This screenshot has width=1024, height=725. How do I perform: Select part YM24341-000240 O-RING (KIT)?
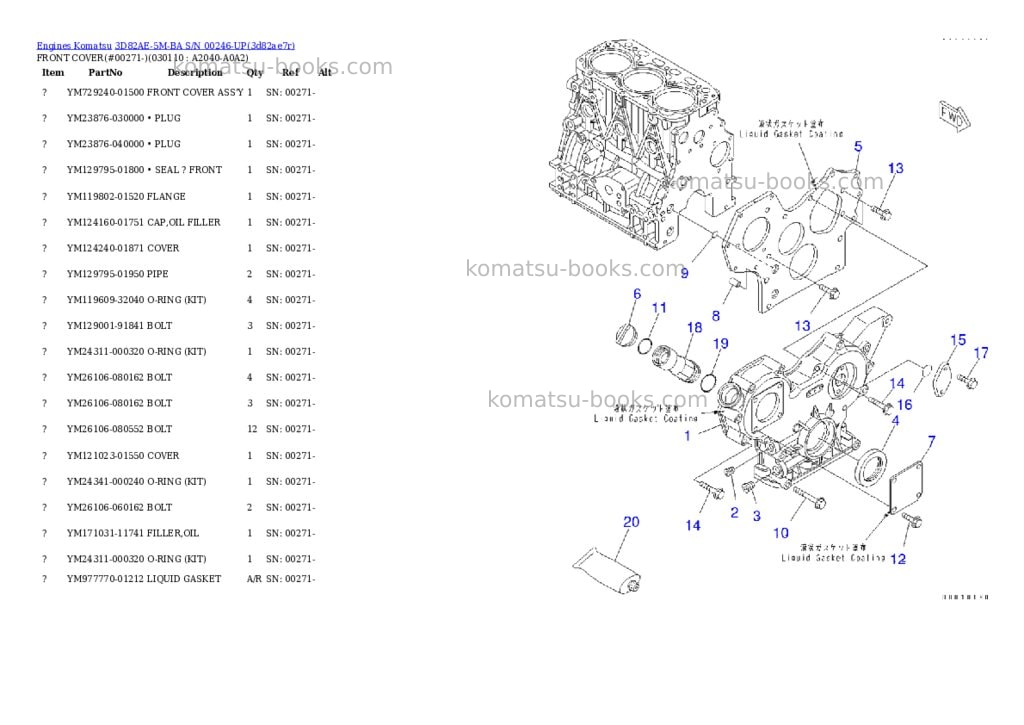136,482
